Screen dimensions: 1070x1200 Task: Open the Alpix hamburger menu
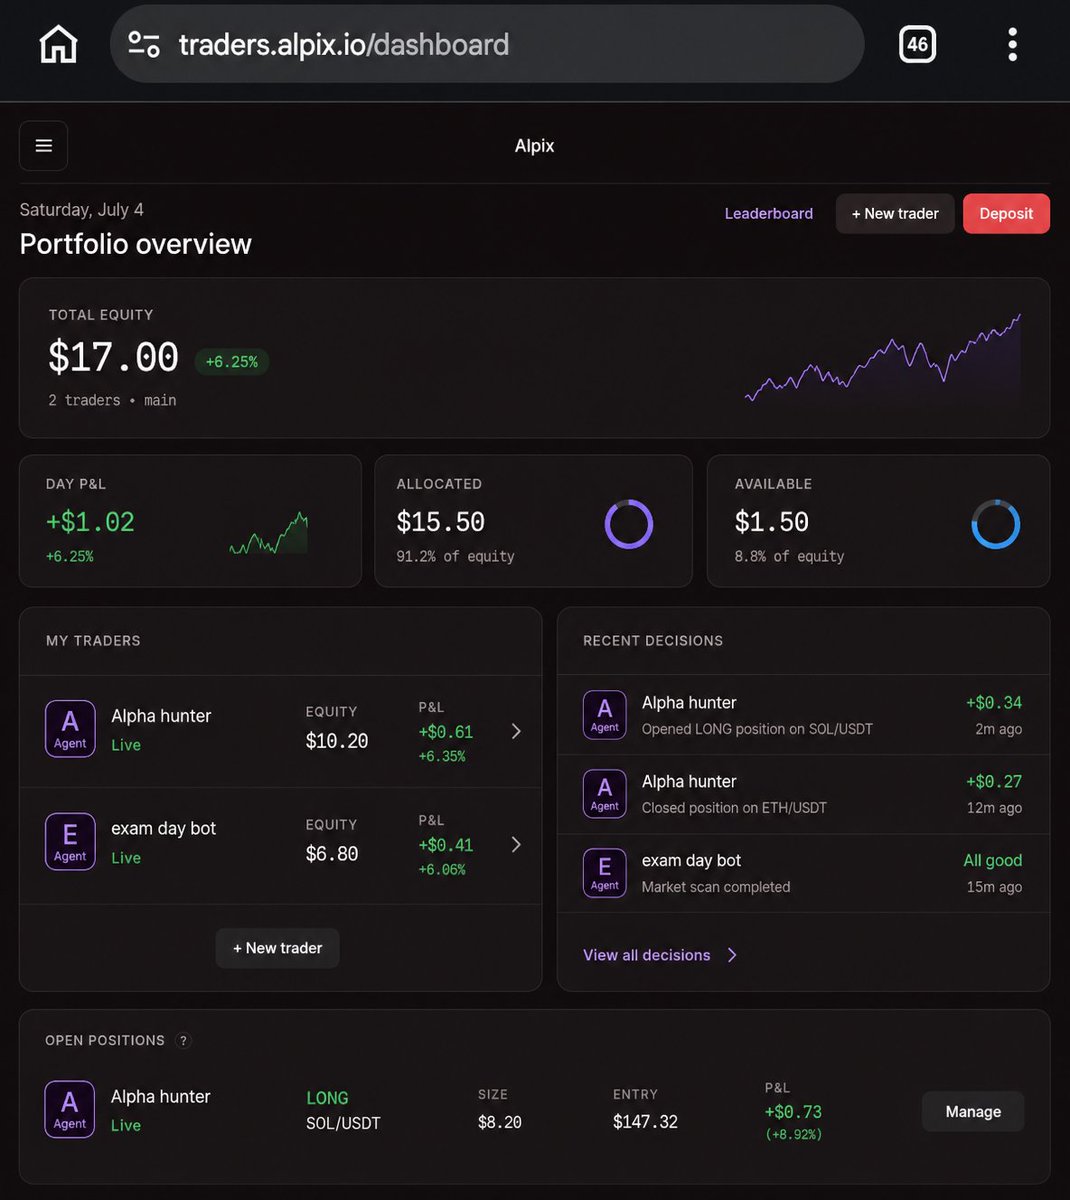(x=44, y=146)
